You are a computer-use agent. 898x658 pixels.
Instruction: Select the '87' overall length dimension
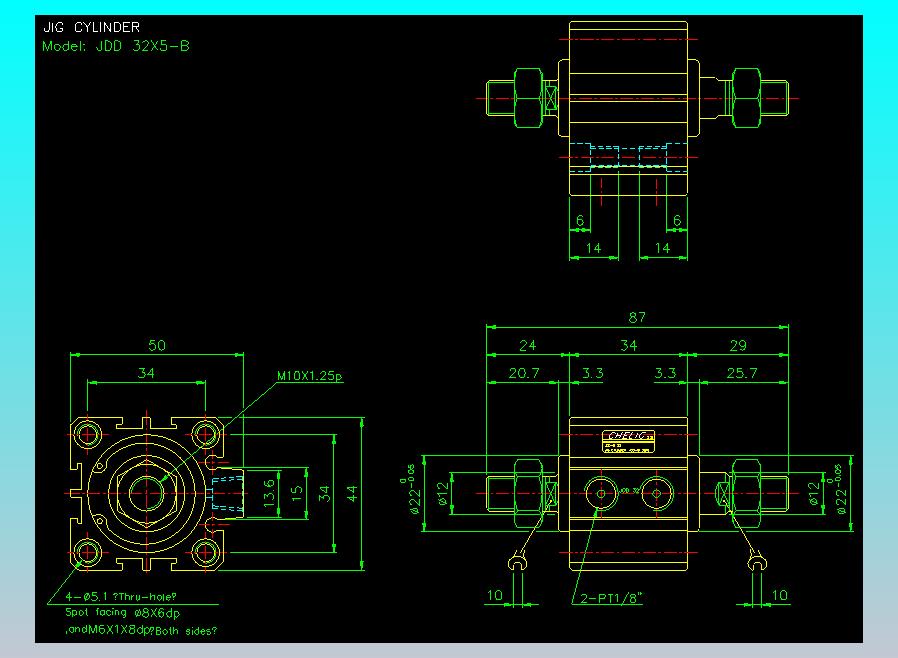click(637, 317)
